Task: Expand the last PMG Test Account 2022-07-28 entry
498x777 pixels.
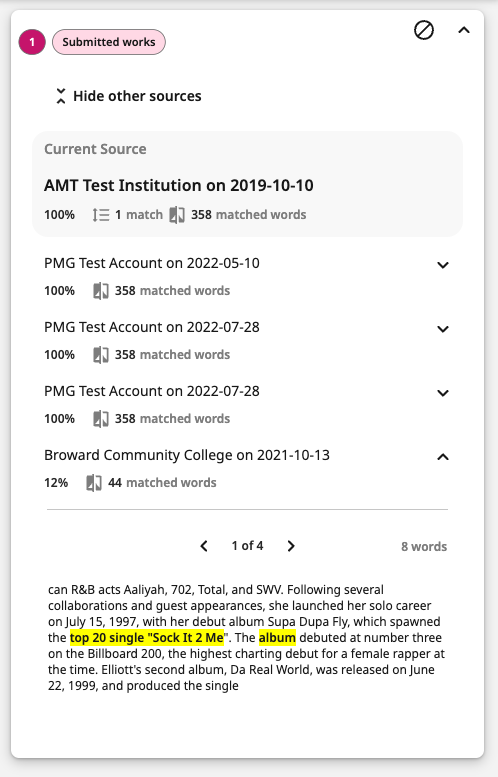Action: click(443, 393)
